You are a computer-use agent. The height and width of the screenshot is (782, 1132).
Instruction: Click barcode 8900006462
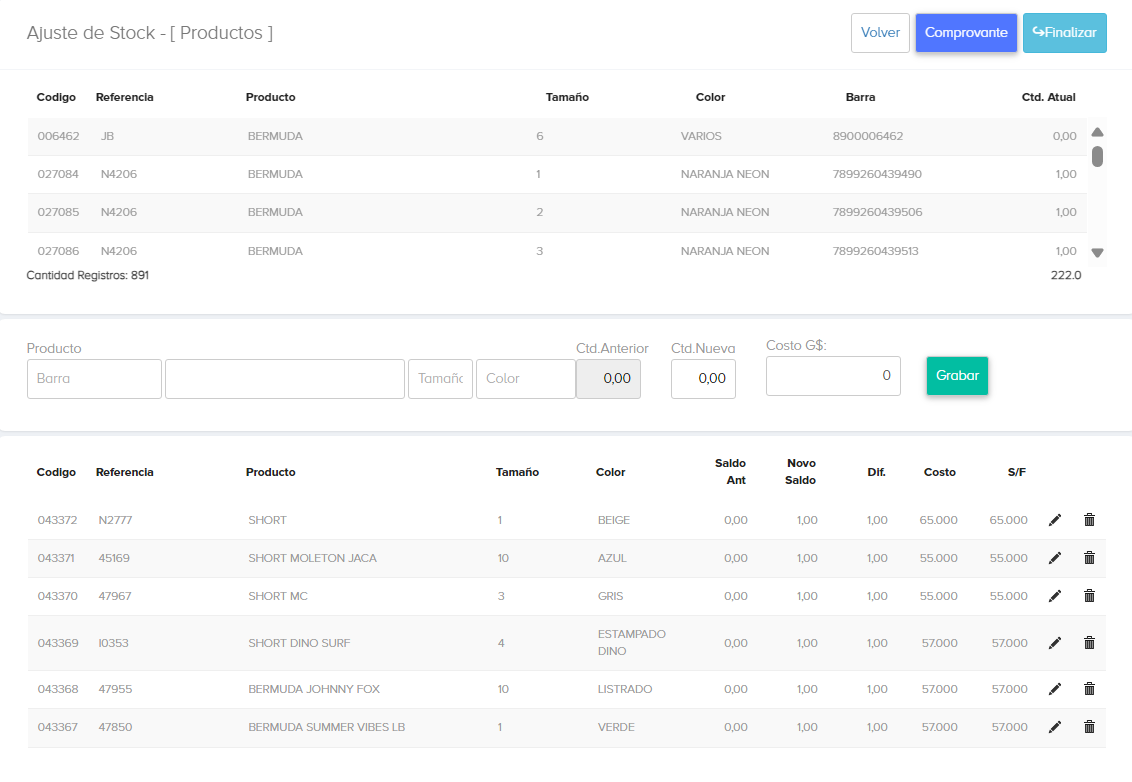tap(868, 136)
